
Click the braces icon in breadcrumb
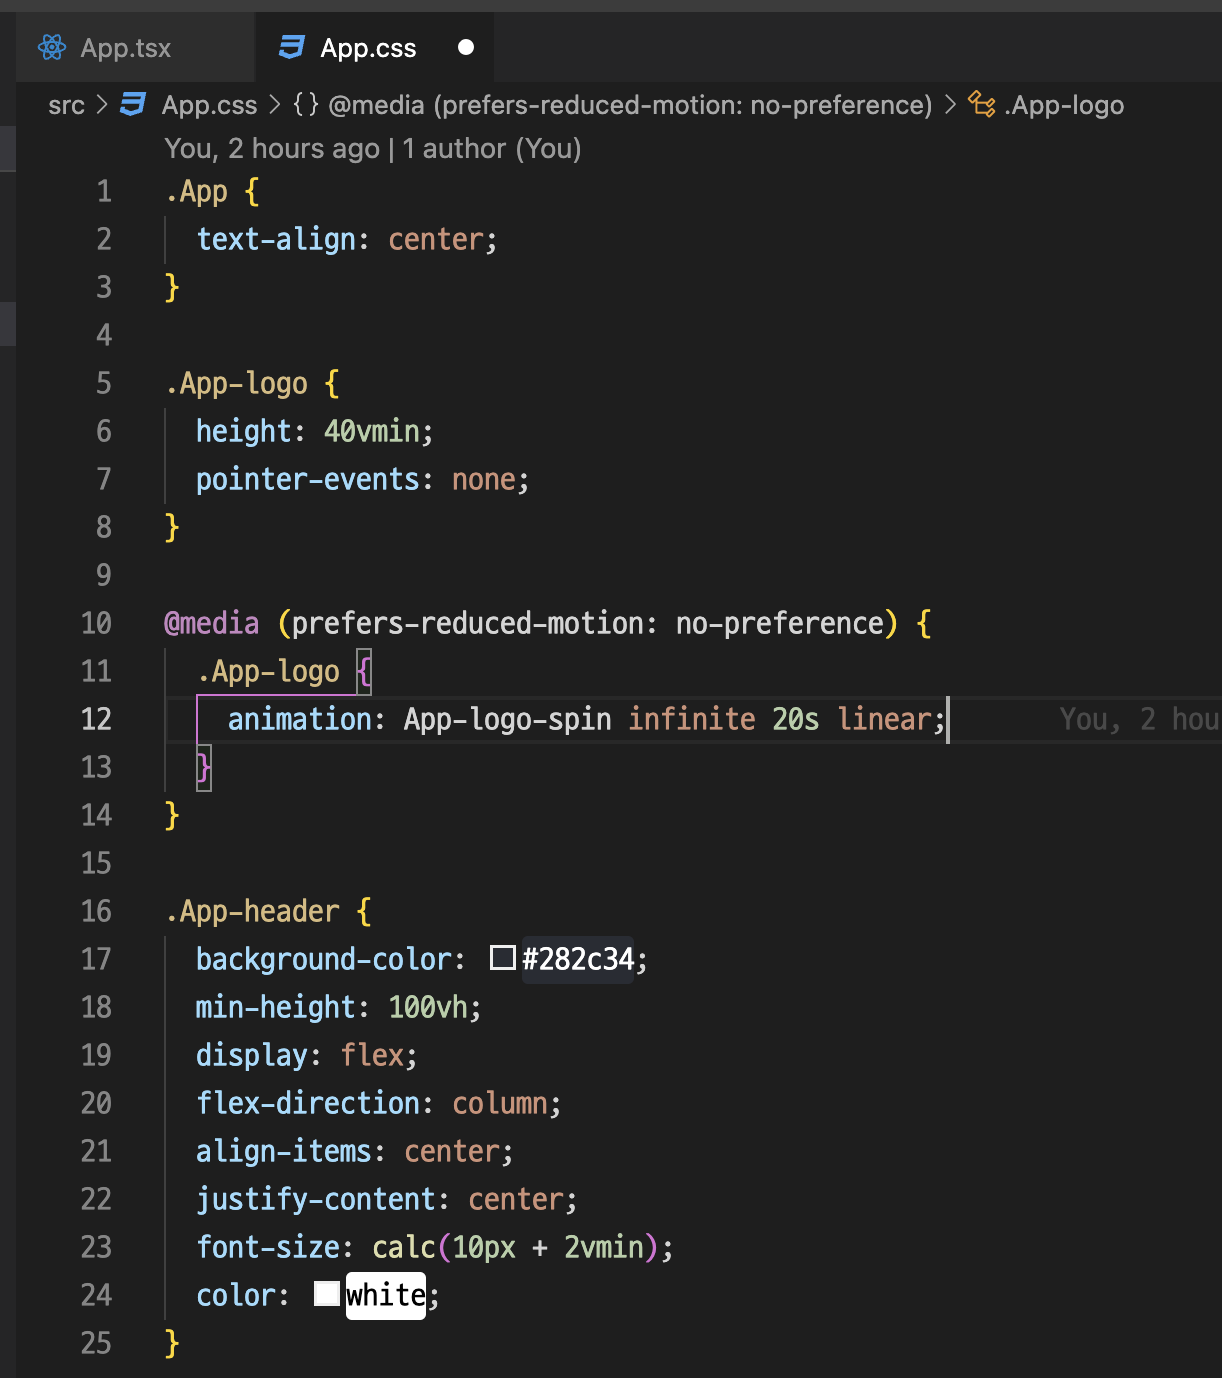[x=306, y=105]
